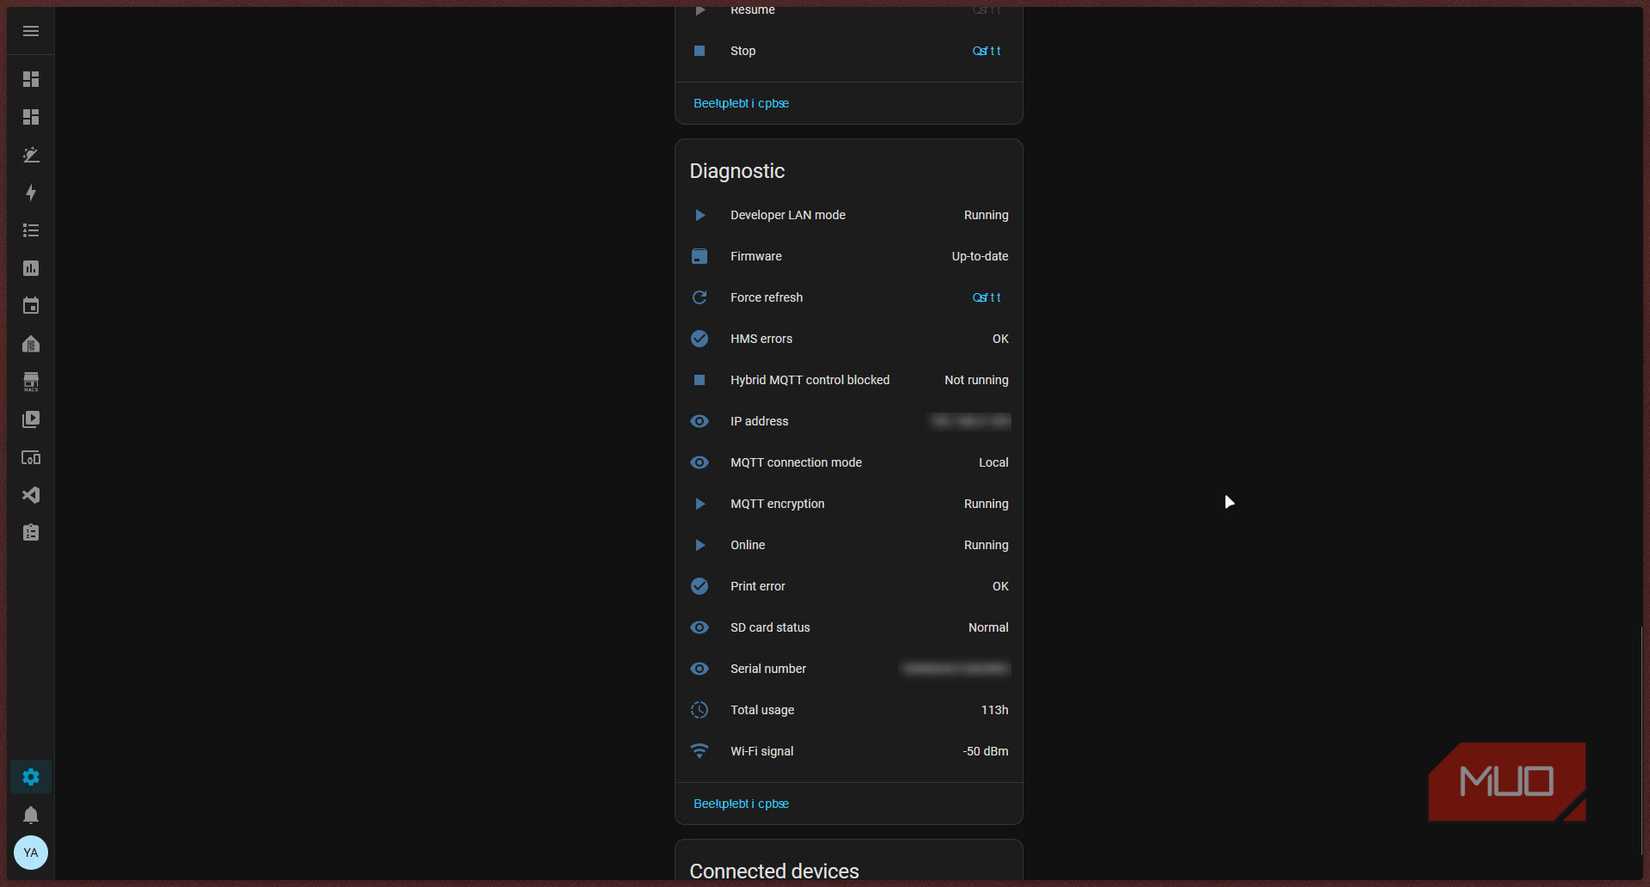The height and width of the screenshot is (887, 1650).
Task: Click the Not running status value
Action: click(x=976, y=380)
